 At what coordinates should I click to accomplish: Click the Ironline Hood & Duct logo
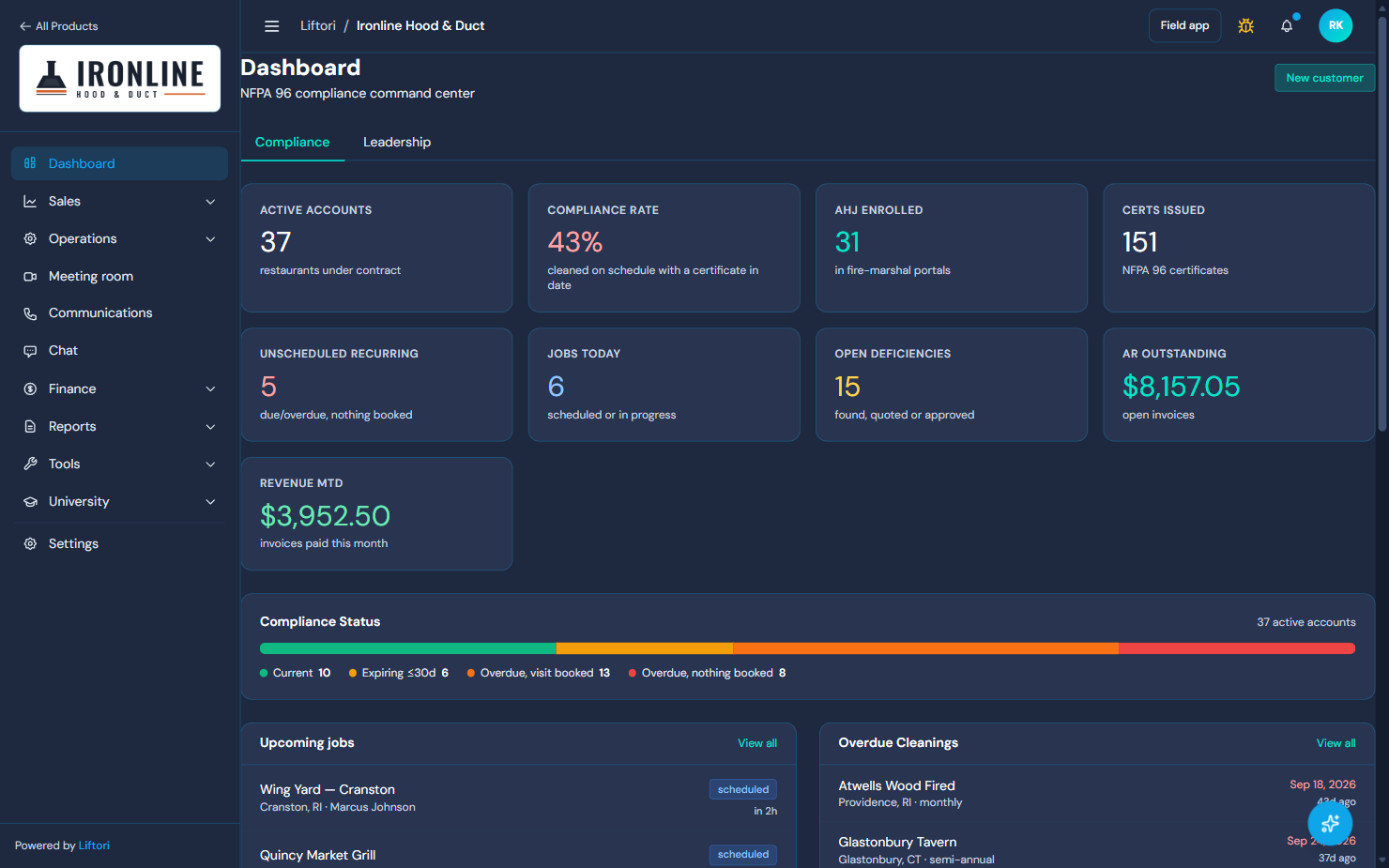coord(120,78)
